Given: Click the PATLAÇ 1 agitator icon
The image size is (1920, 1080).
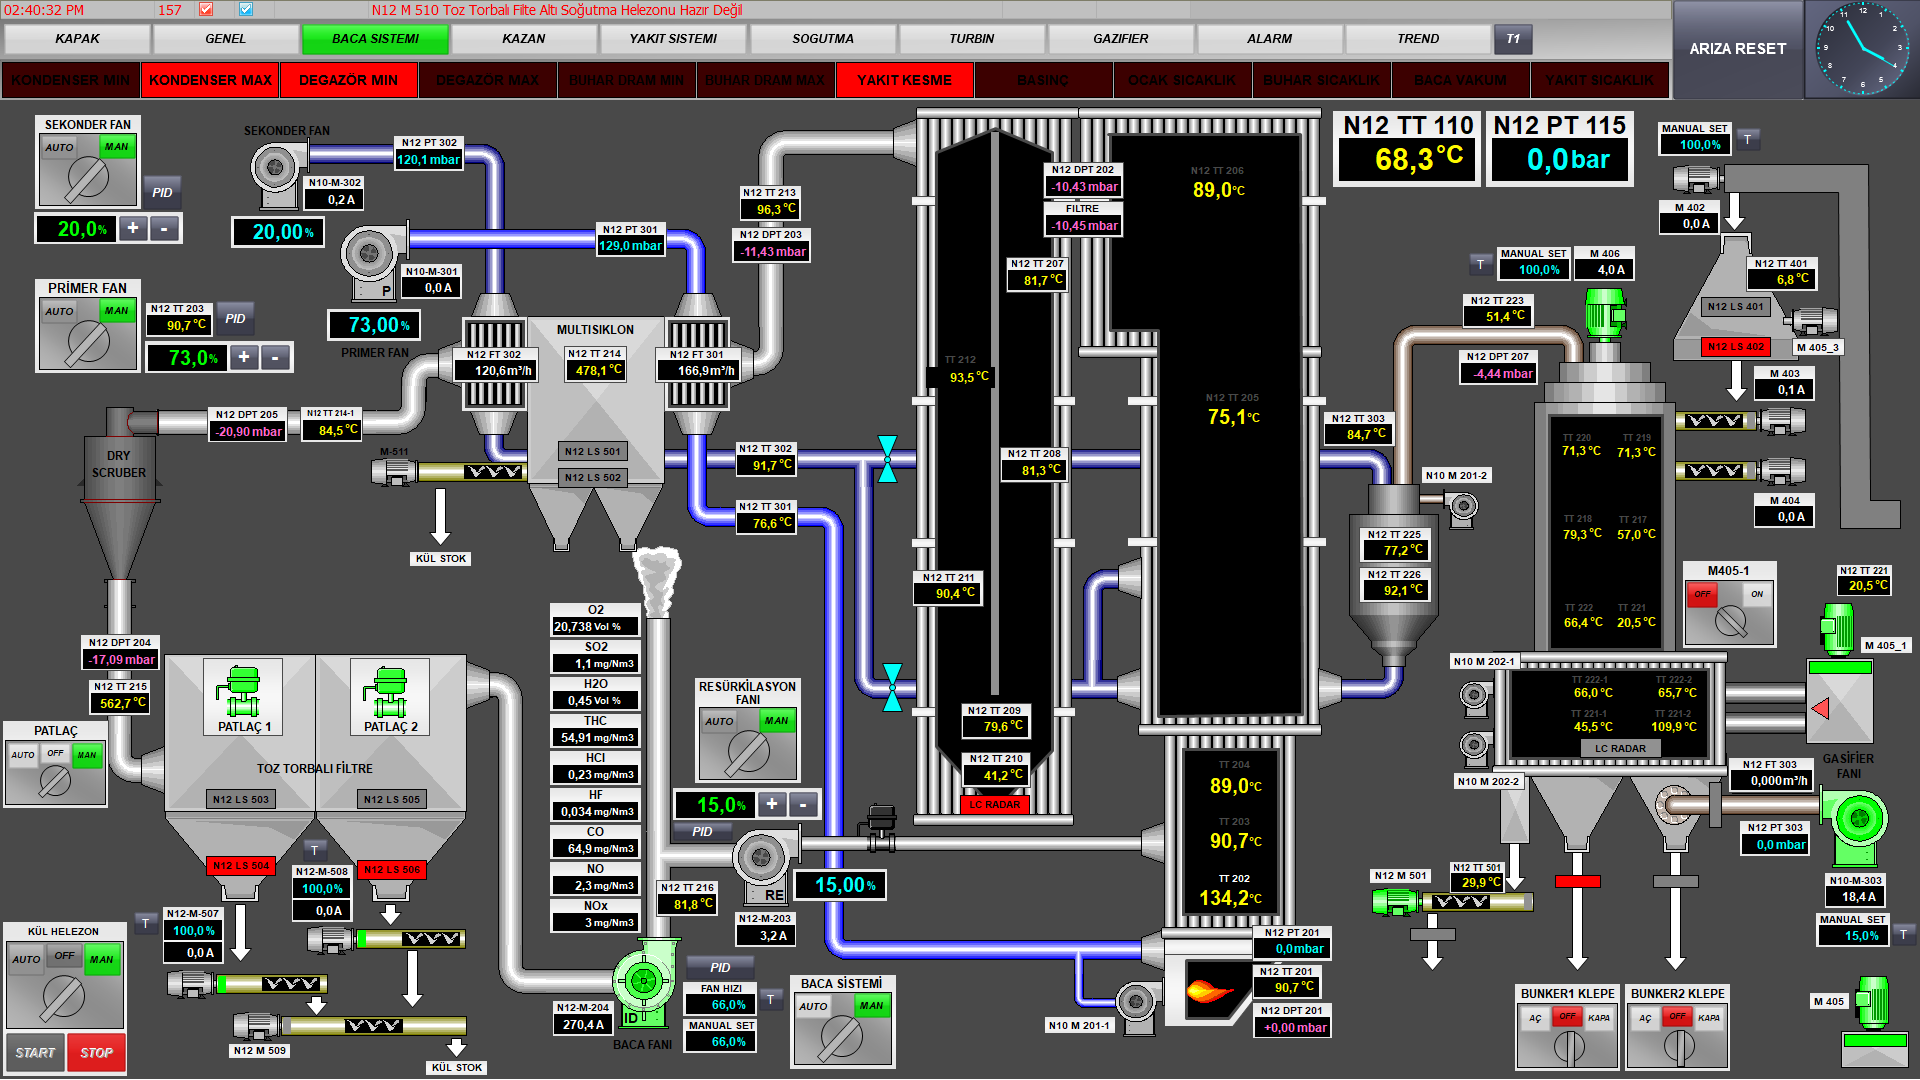Looking at the screenshot, I should [x=241, y=693].
